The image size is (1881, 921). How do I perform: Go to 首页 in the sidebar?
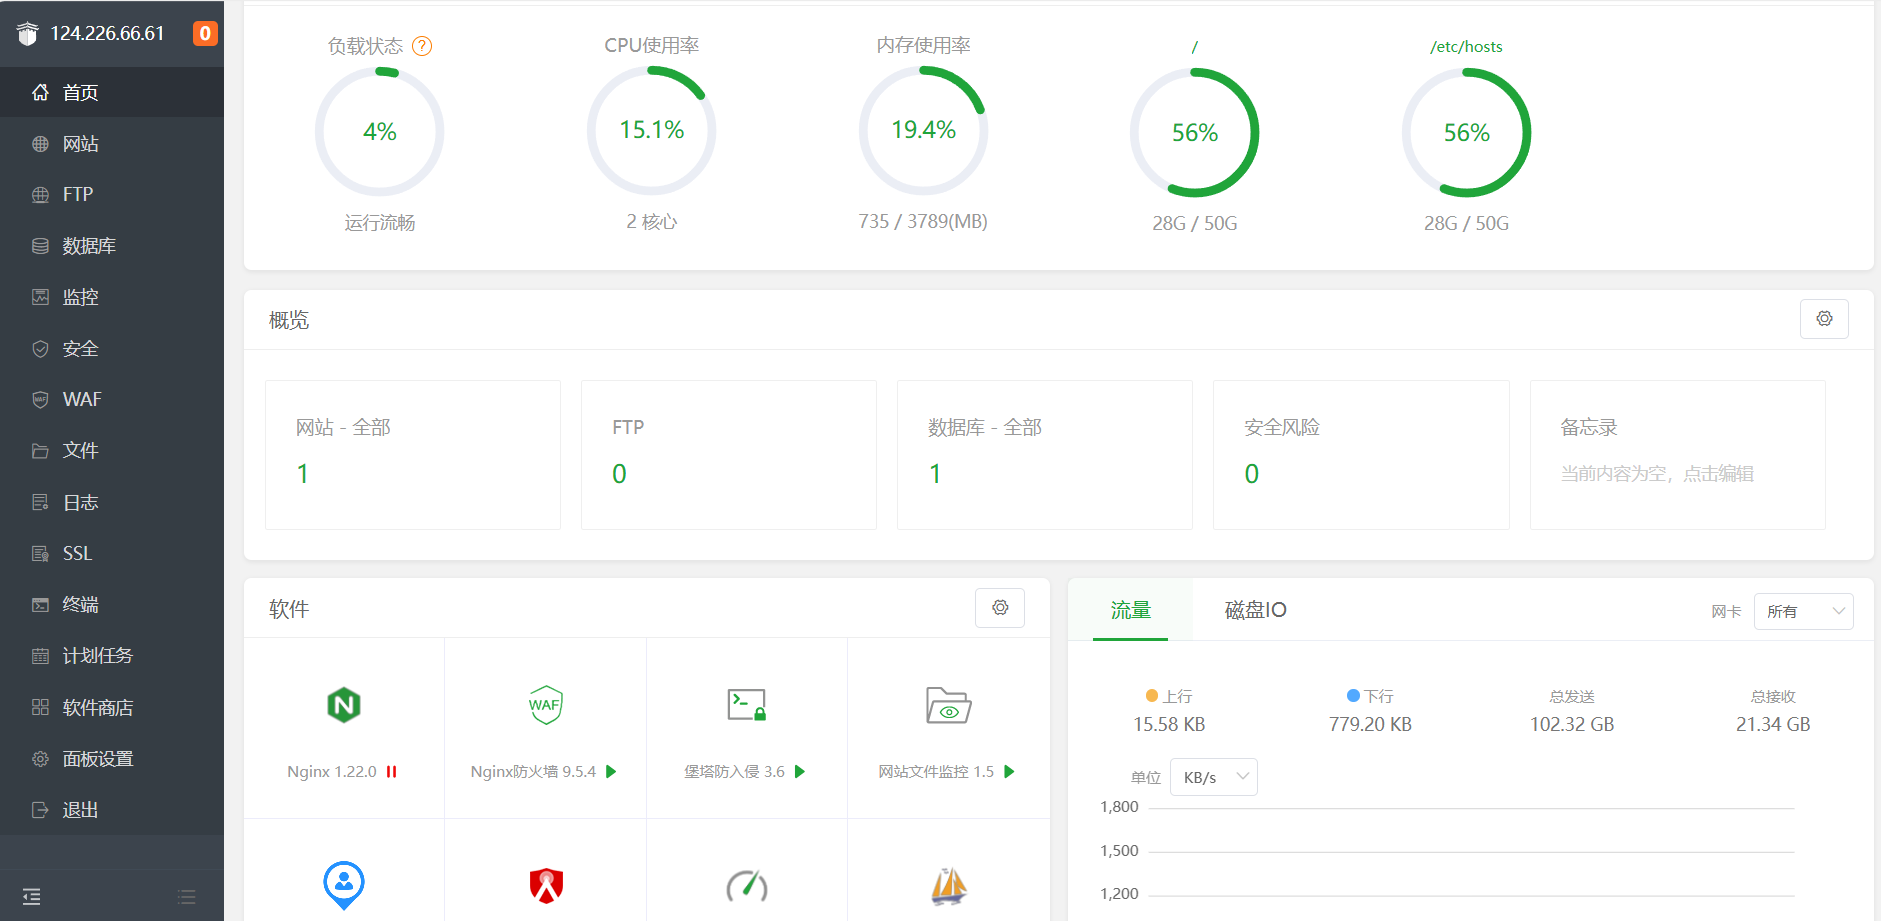pyautogui.click(x=112, y=92)
